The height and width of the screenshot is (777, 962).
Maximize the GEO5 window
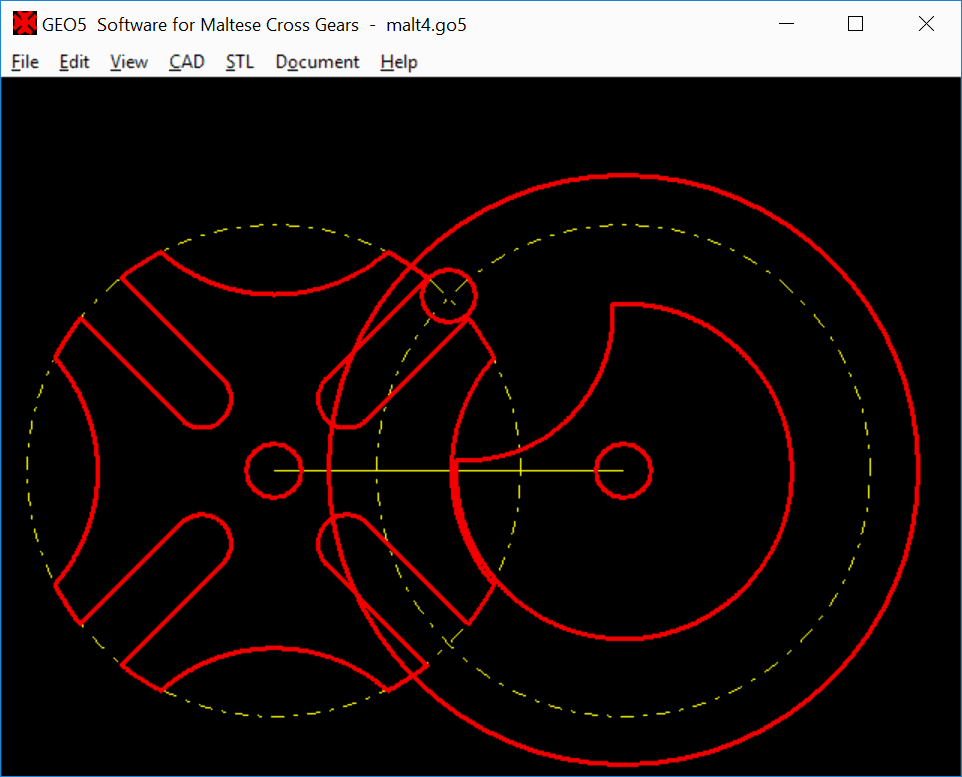(x=855, y=25)
